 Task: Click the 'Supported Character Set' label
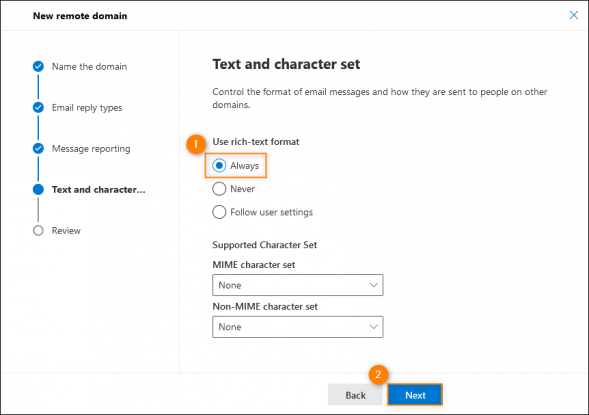coord(264,245)
